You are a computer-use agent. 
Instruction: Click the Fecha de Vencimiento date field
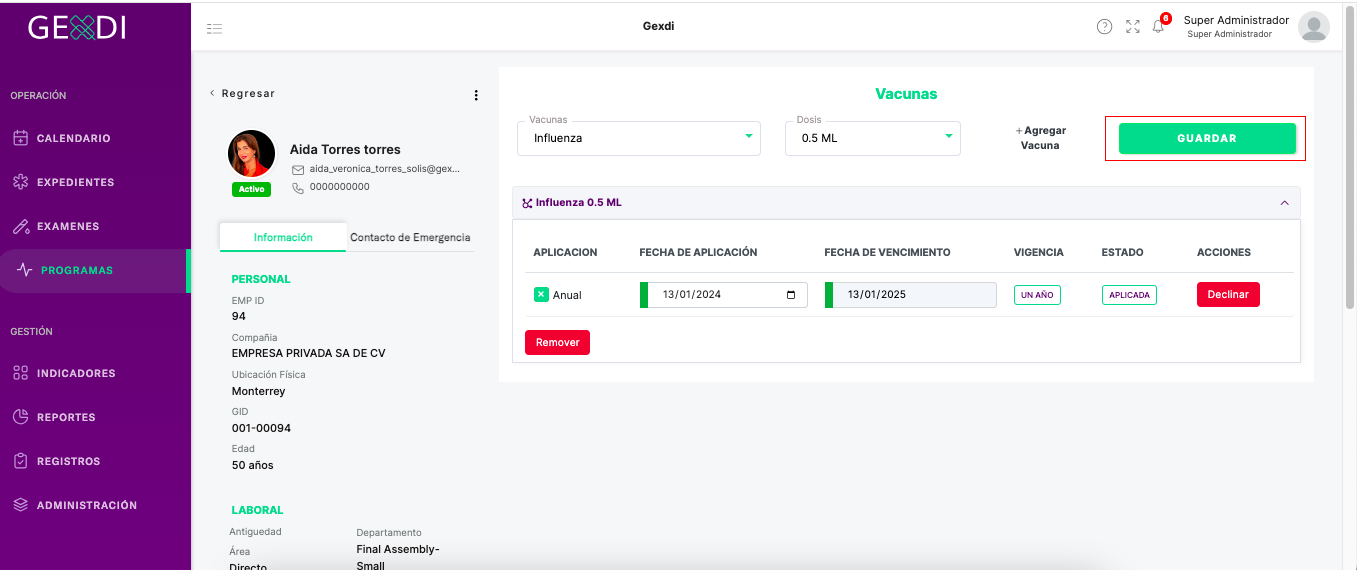click(x=910, y=295)
